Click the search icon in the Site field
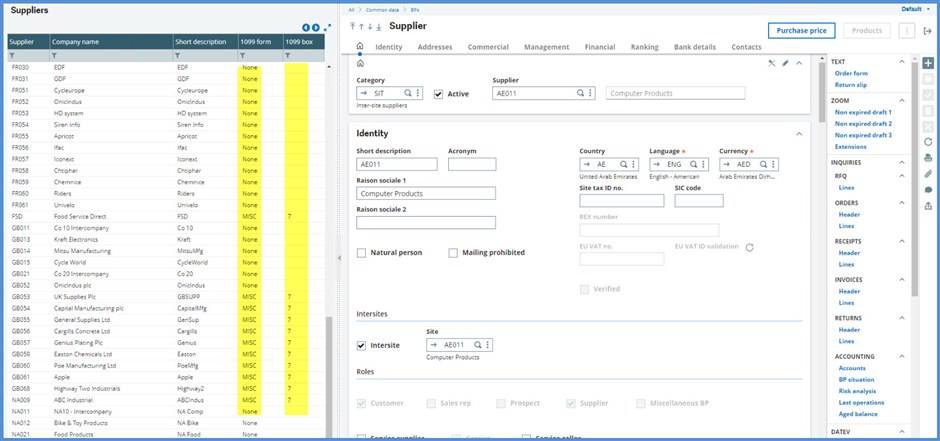This screenshot has height=441, width=940. click(478, 345)
